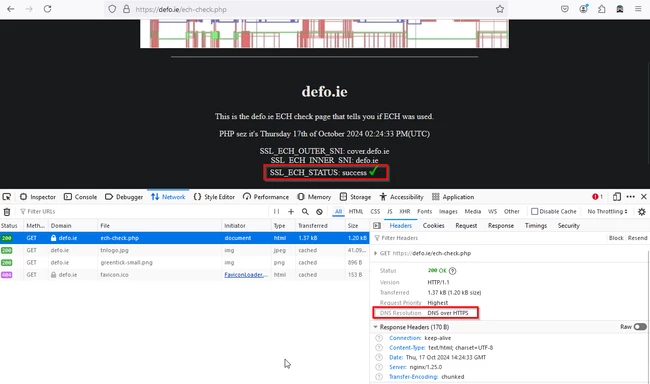The width and height of the screenshot is (650, 384).
Task: Open the Debugger tab
Action: click(124, 197)
